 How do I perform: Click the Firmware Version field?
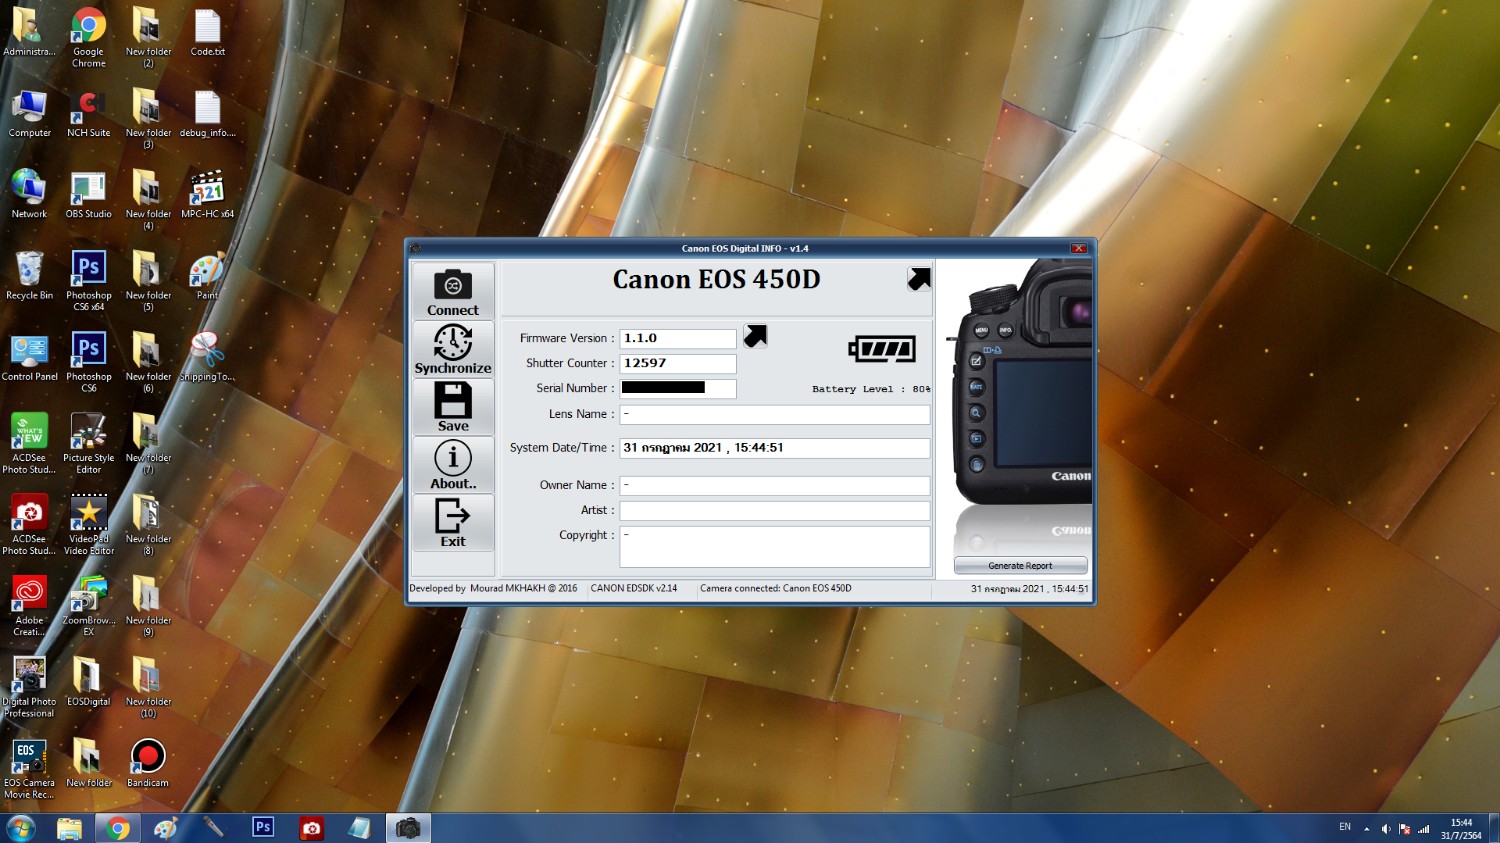678,339
